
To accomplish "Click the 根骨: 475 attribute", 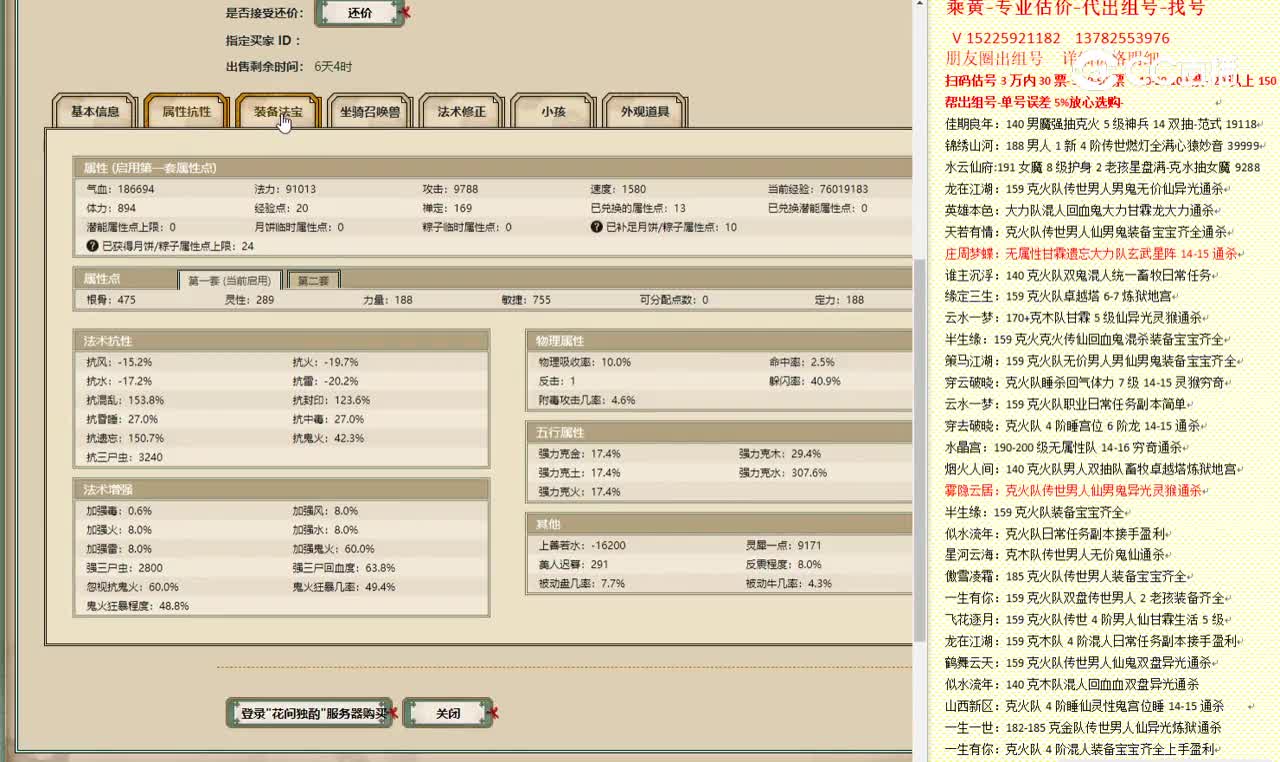I will click(x=111, y=300).
